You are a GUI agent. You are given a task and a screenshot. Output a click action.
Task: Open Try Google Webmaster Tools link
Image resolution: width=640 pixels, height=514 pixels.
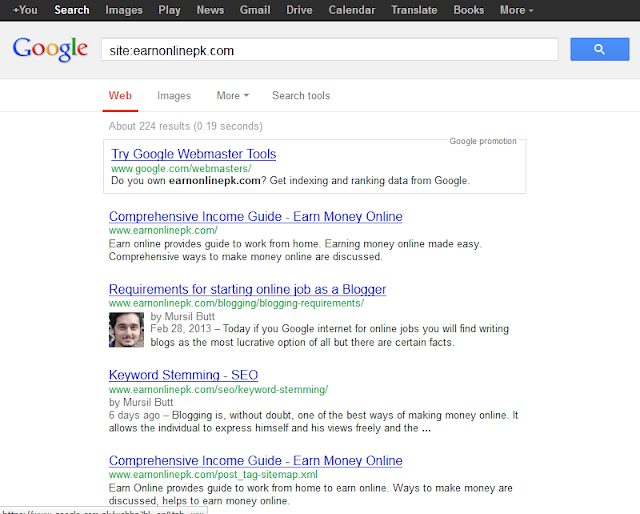pyautogui.click(x=193, y=154)
